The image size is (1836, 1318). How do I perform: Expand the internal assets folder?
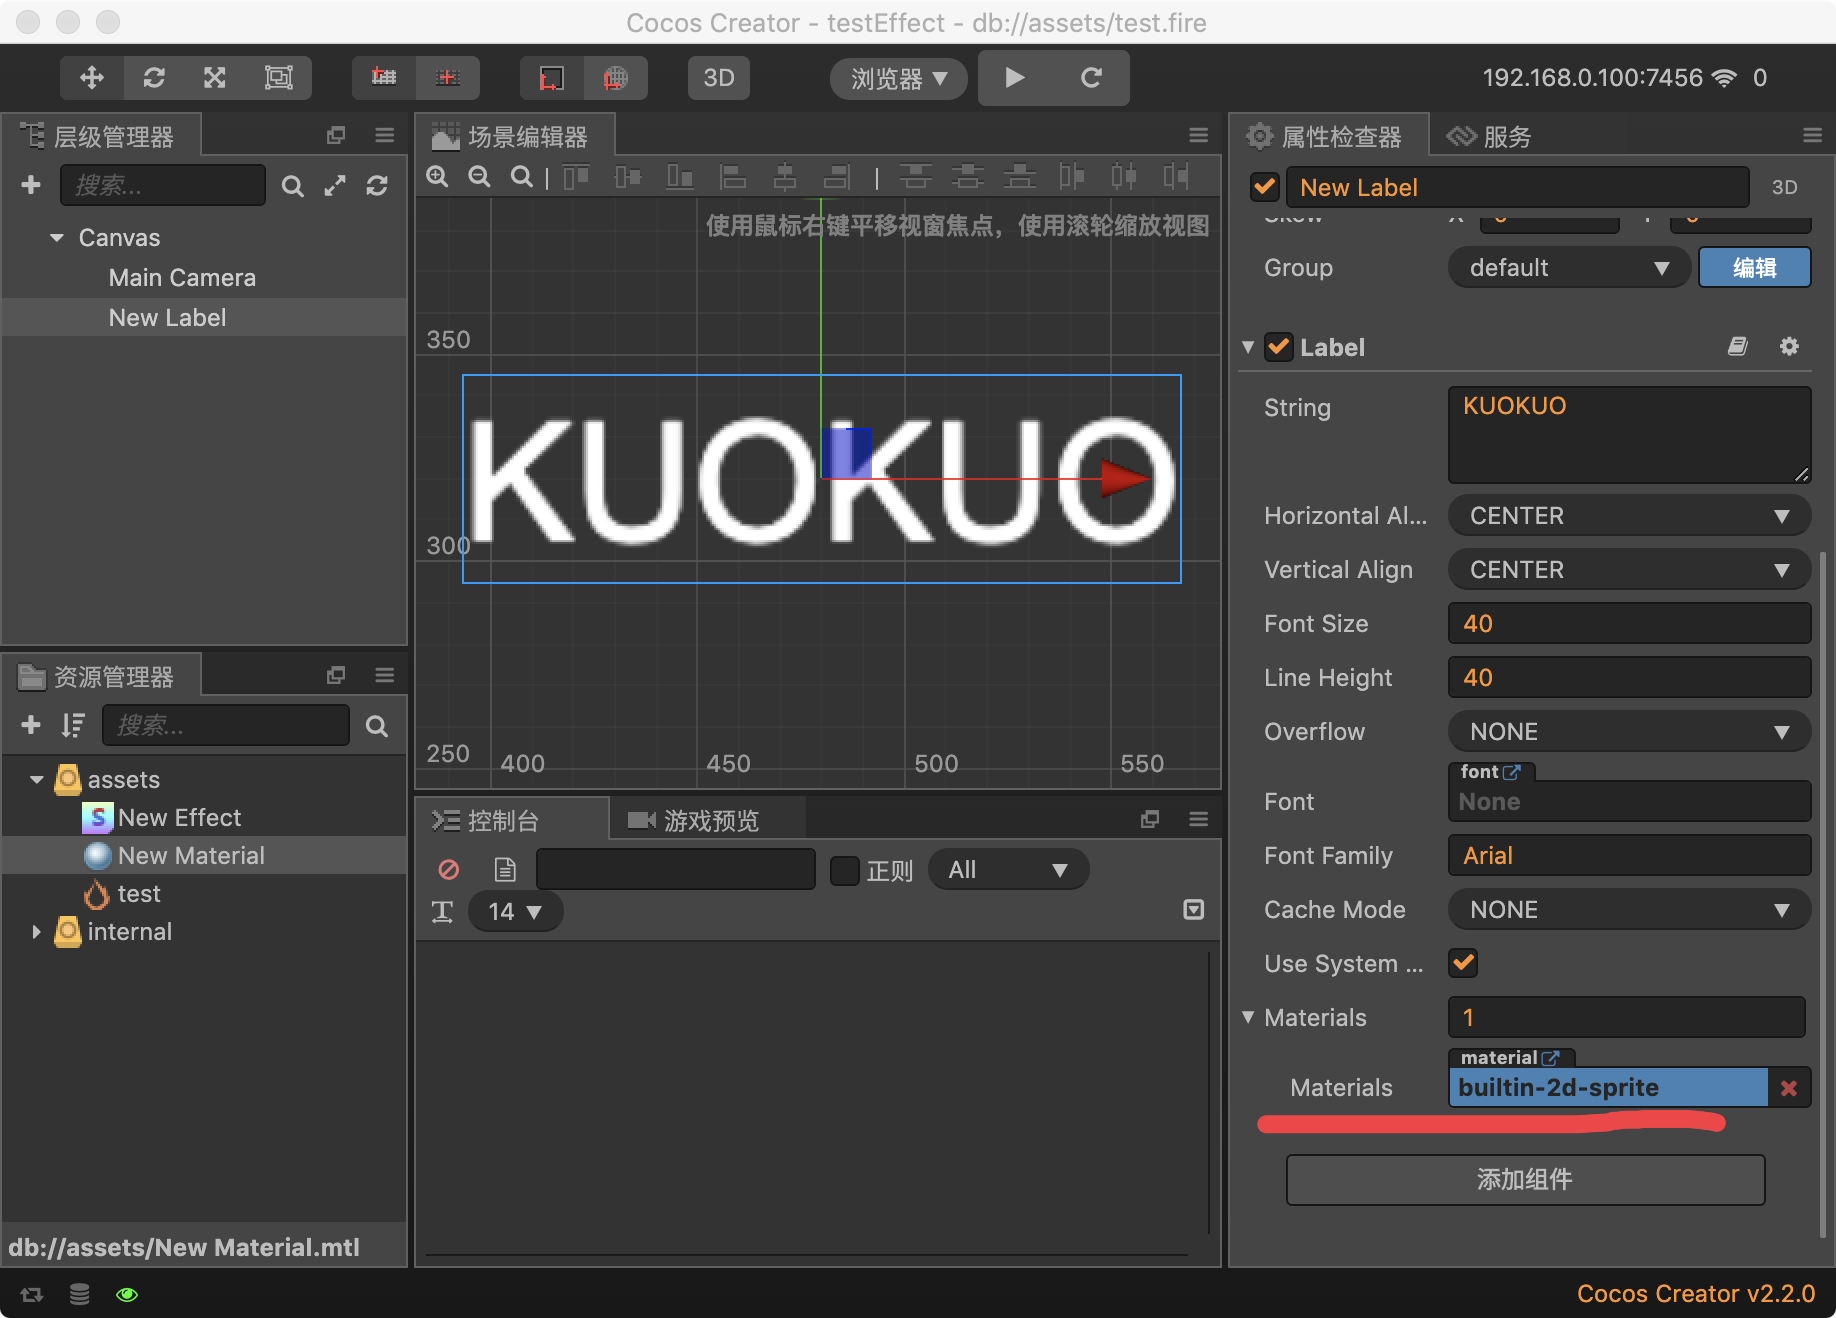click(x=37, y=932)
